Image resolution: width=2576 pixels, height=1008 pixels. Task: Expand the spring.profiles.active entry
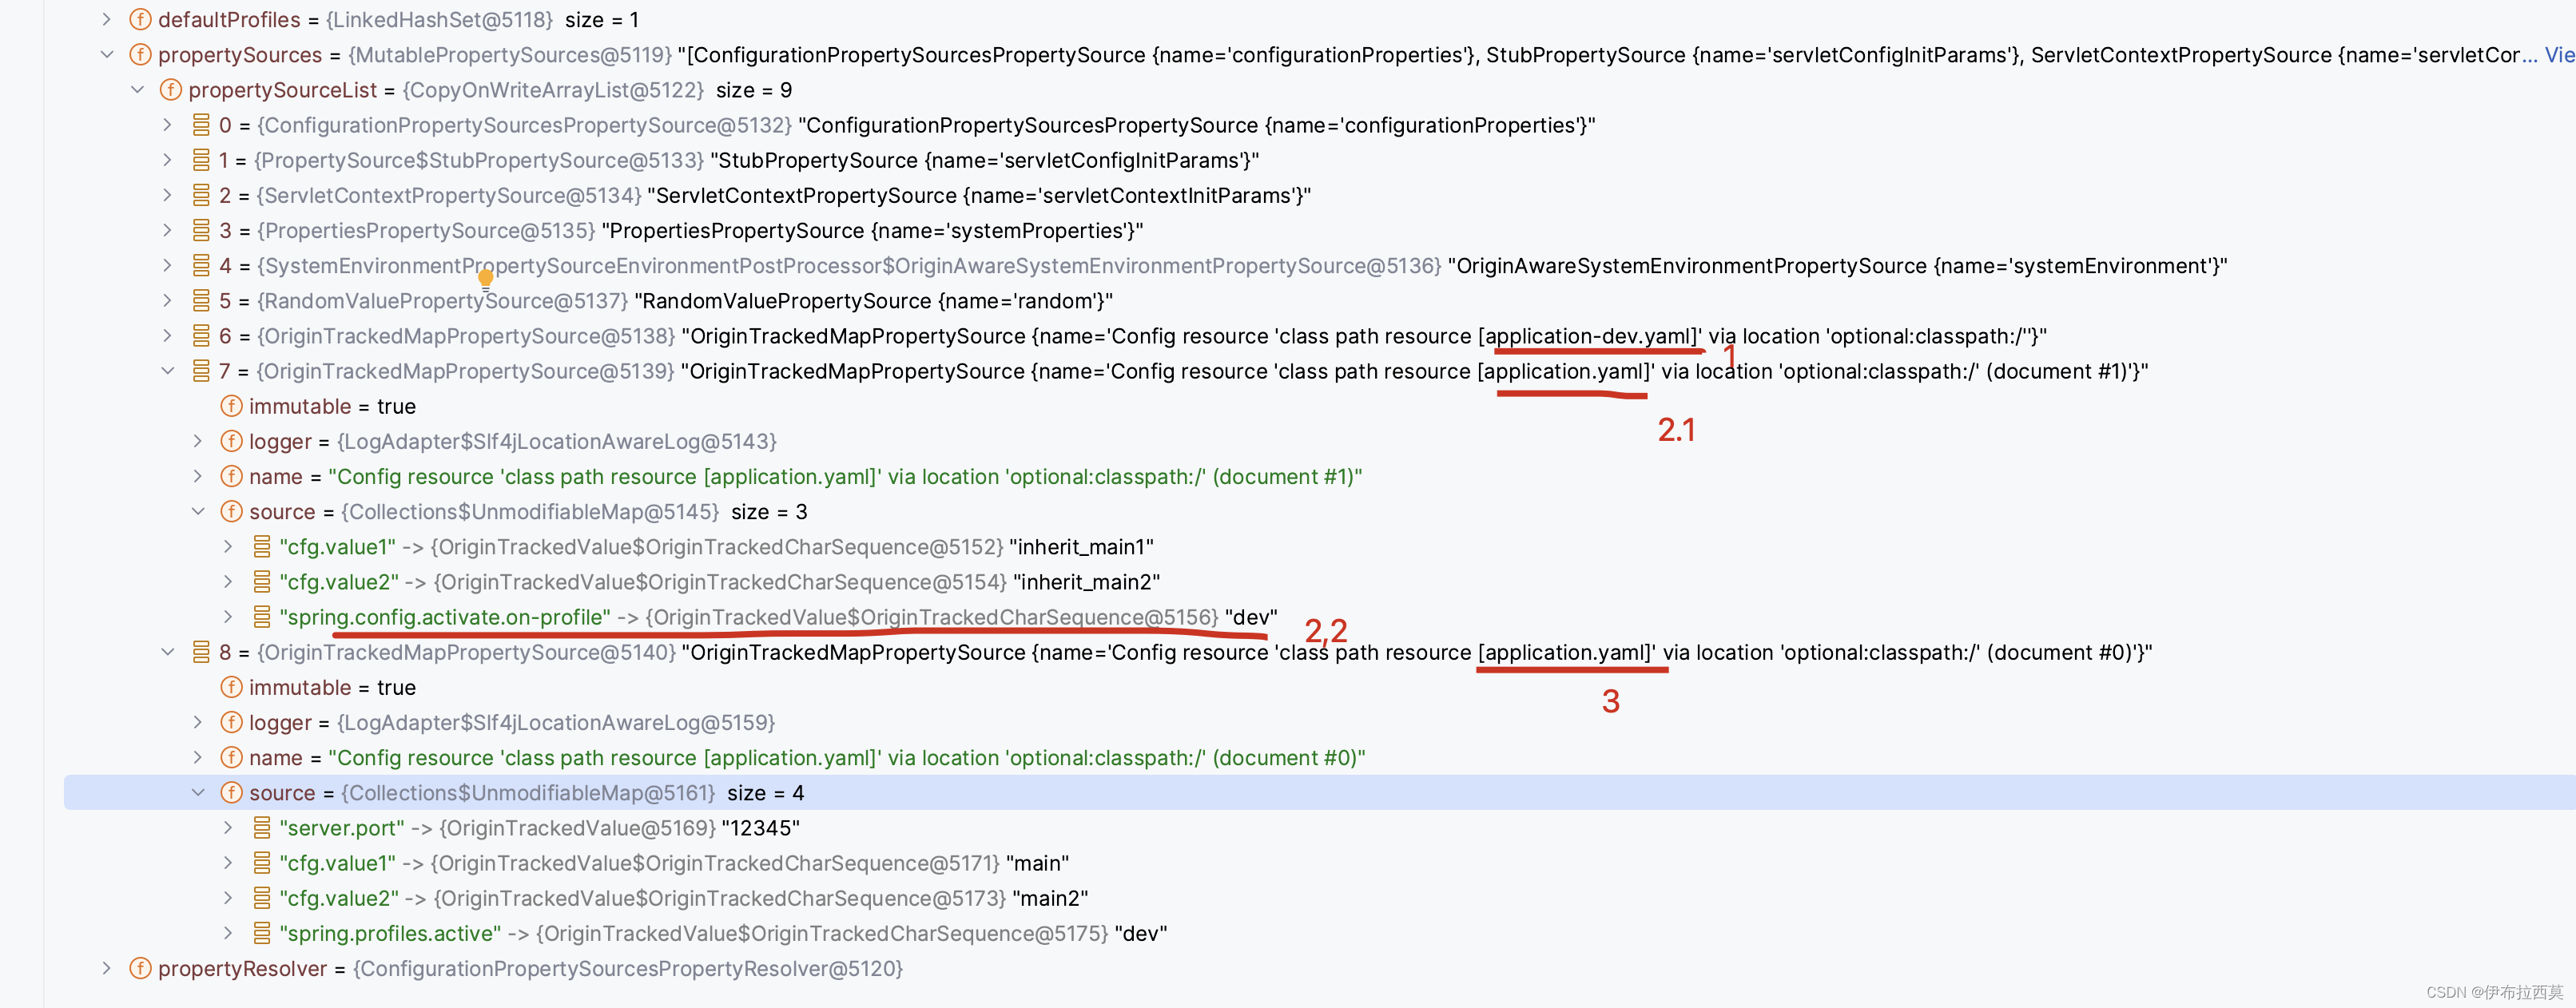click(228, 933)
